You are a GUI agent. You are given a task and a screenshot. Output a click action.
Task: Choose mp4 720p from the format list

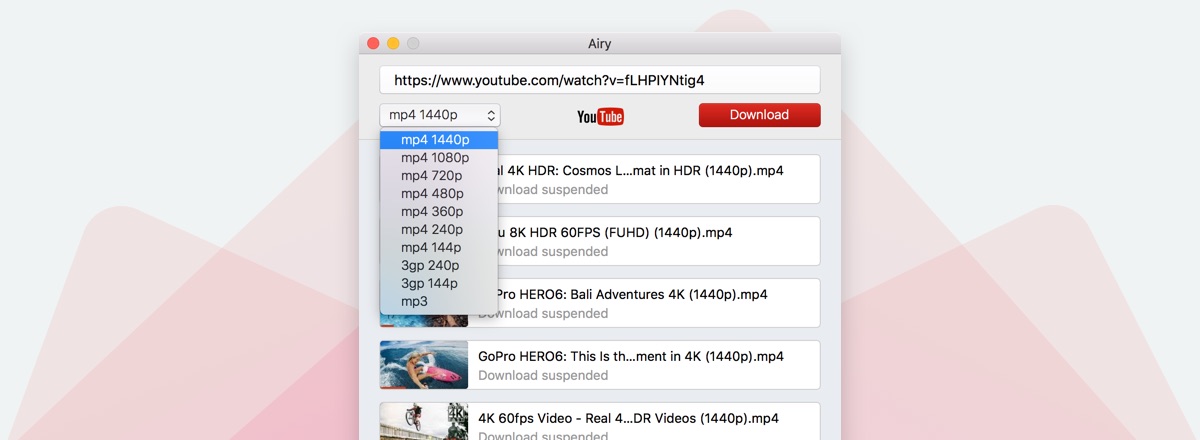point(439,176)
